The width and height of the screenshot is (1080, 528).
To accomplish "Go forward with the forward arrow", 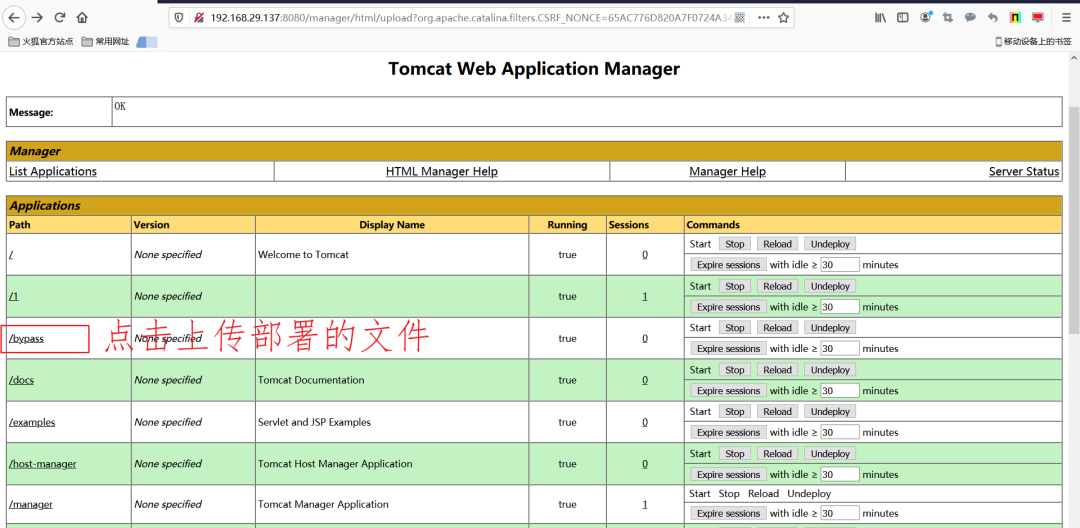I will (37, 17).
